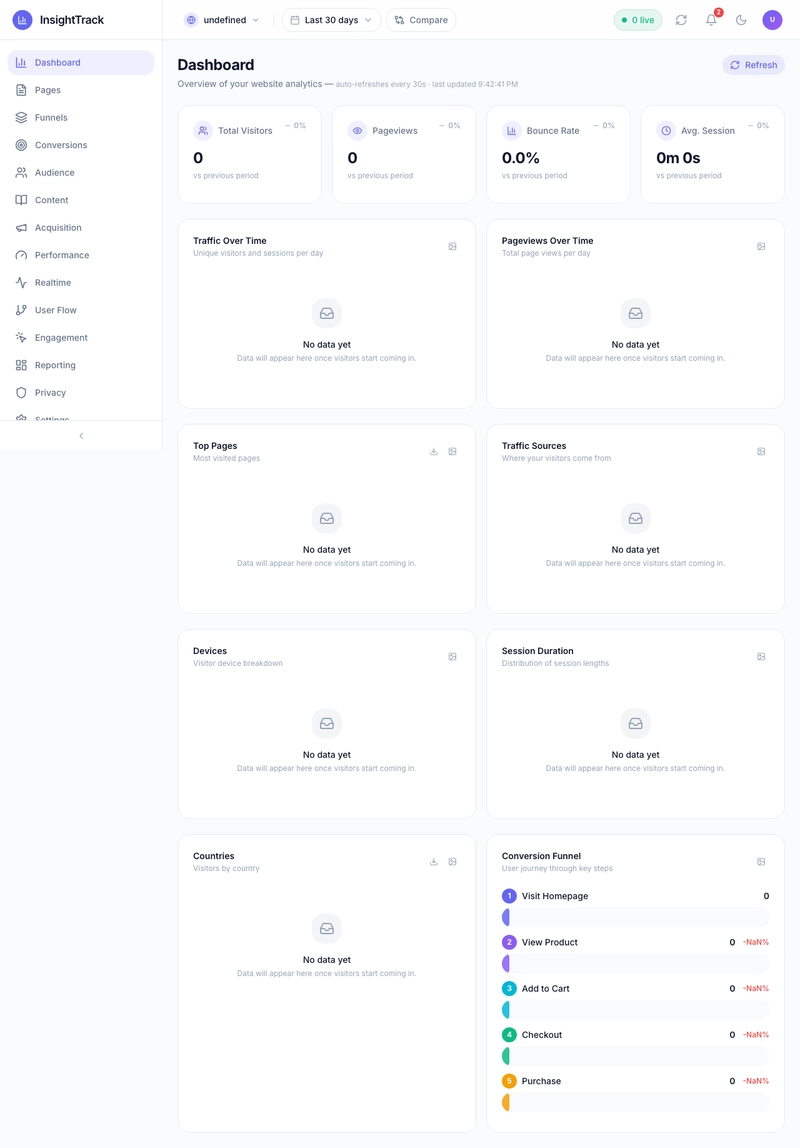Click funnel step 5 Purchase badge

(509, 1081)
